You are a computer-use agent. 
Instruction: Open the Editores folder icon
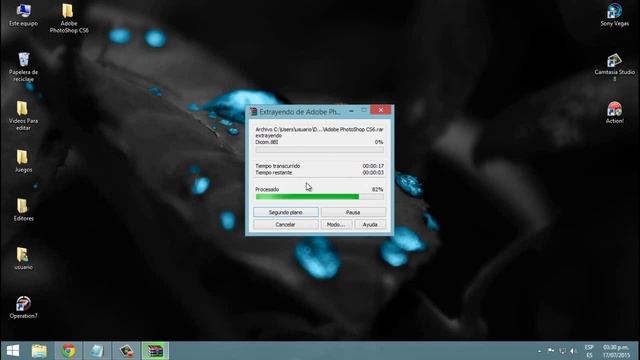pyautogui.click(x=23, y=210)
